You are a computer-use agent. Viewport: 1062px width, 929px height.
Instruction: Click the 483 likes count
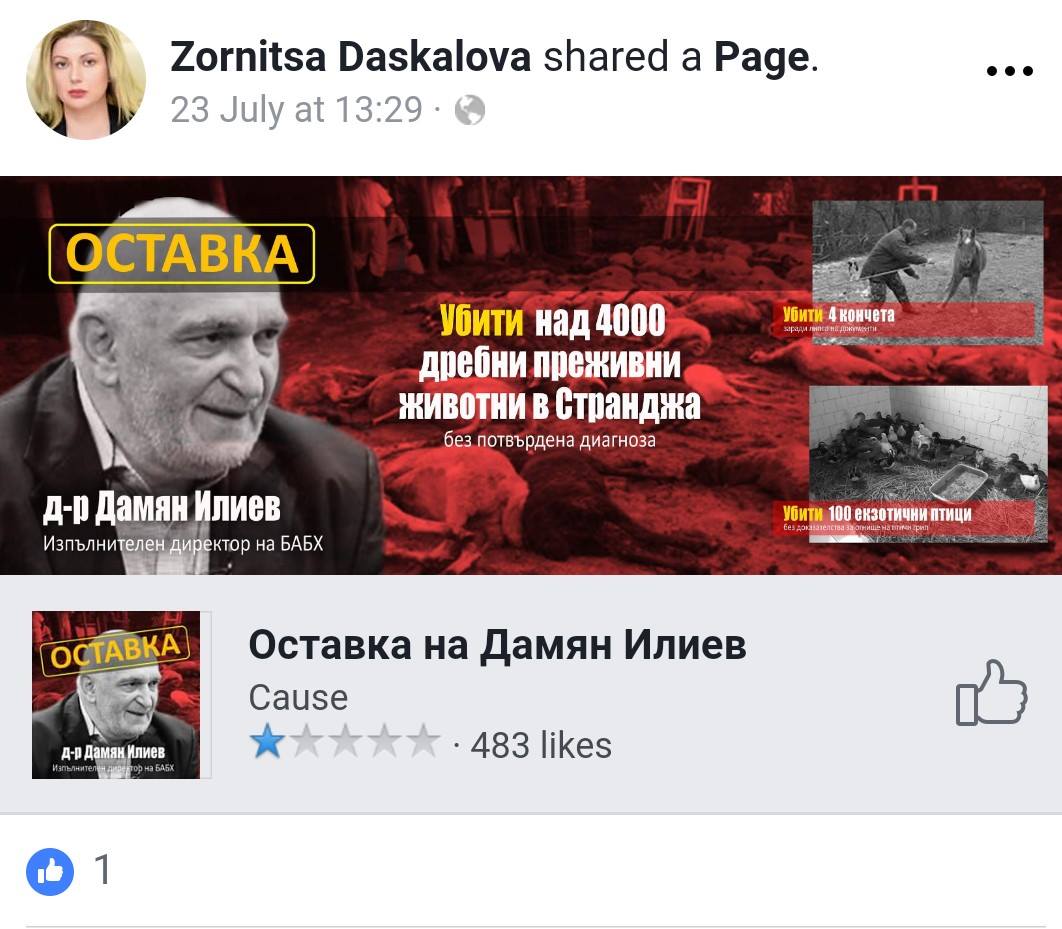point(541,746)
